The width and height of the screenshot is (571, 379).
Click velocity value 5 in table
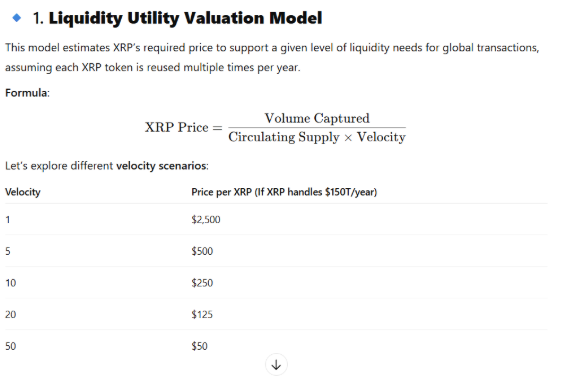(8, 251)
